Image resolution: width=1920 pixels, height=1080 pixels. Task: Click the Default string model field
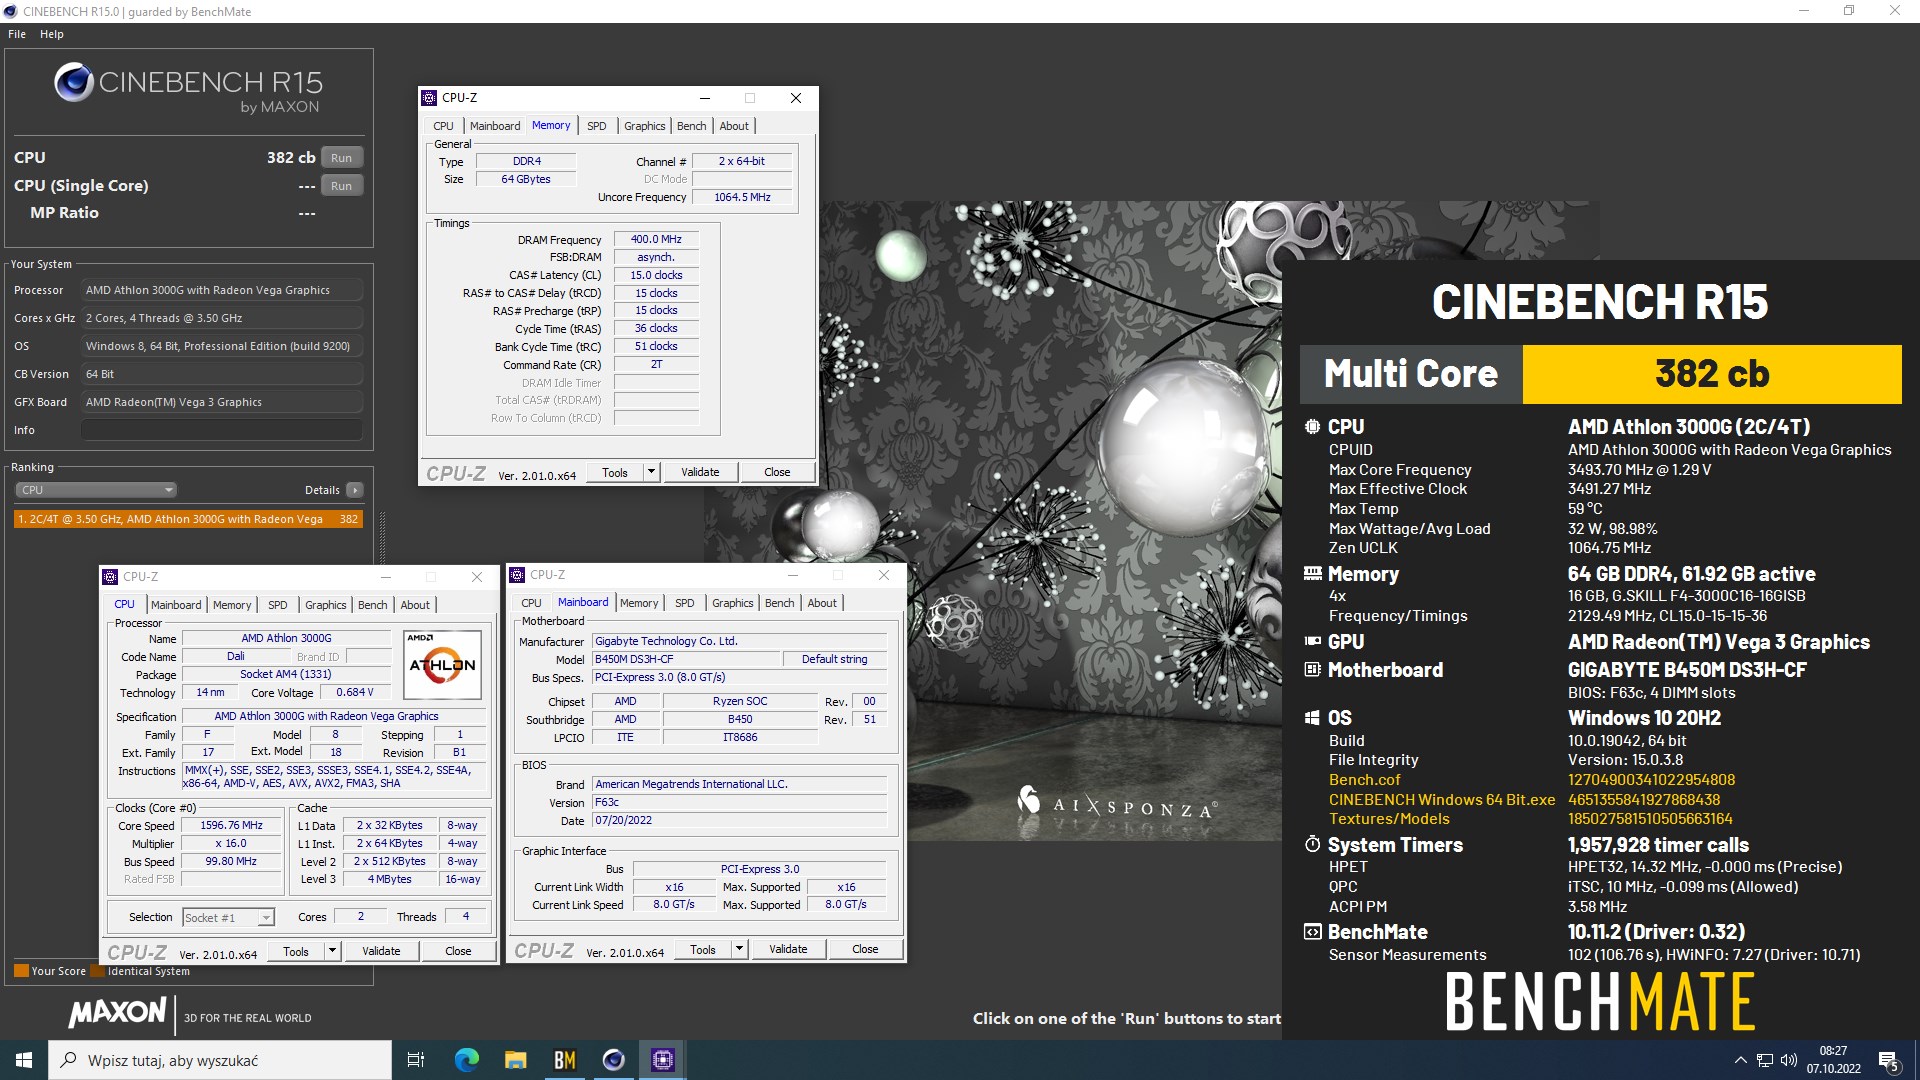pos(835,659)
